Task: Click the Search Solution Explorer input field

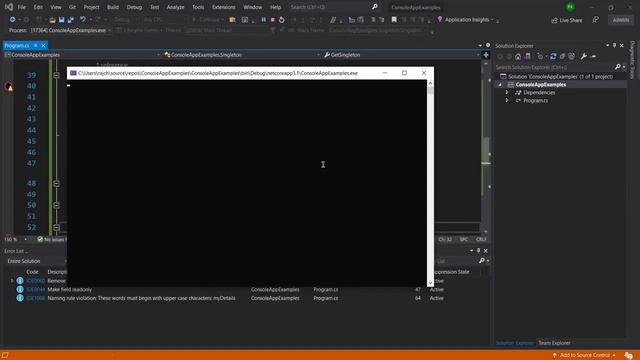Action: tap(554, 67)
